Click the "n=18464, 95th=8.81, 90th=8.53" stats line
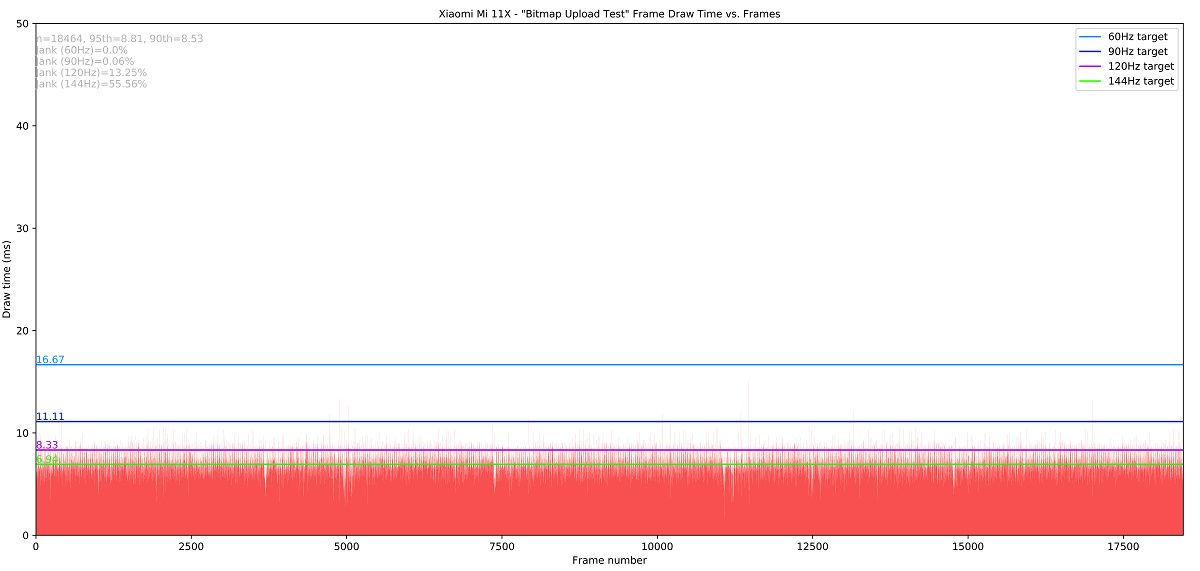This screenshot has width=1200, height=571. 119,39
